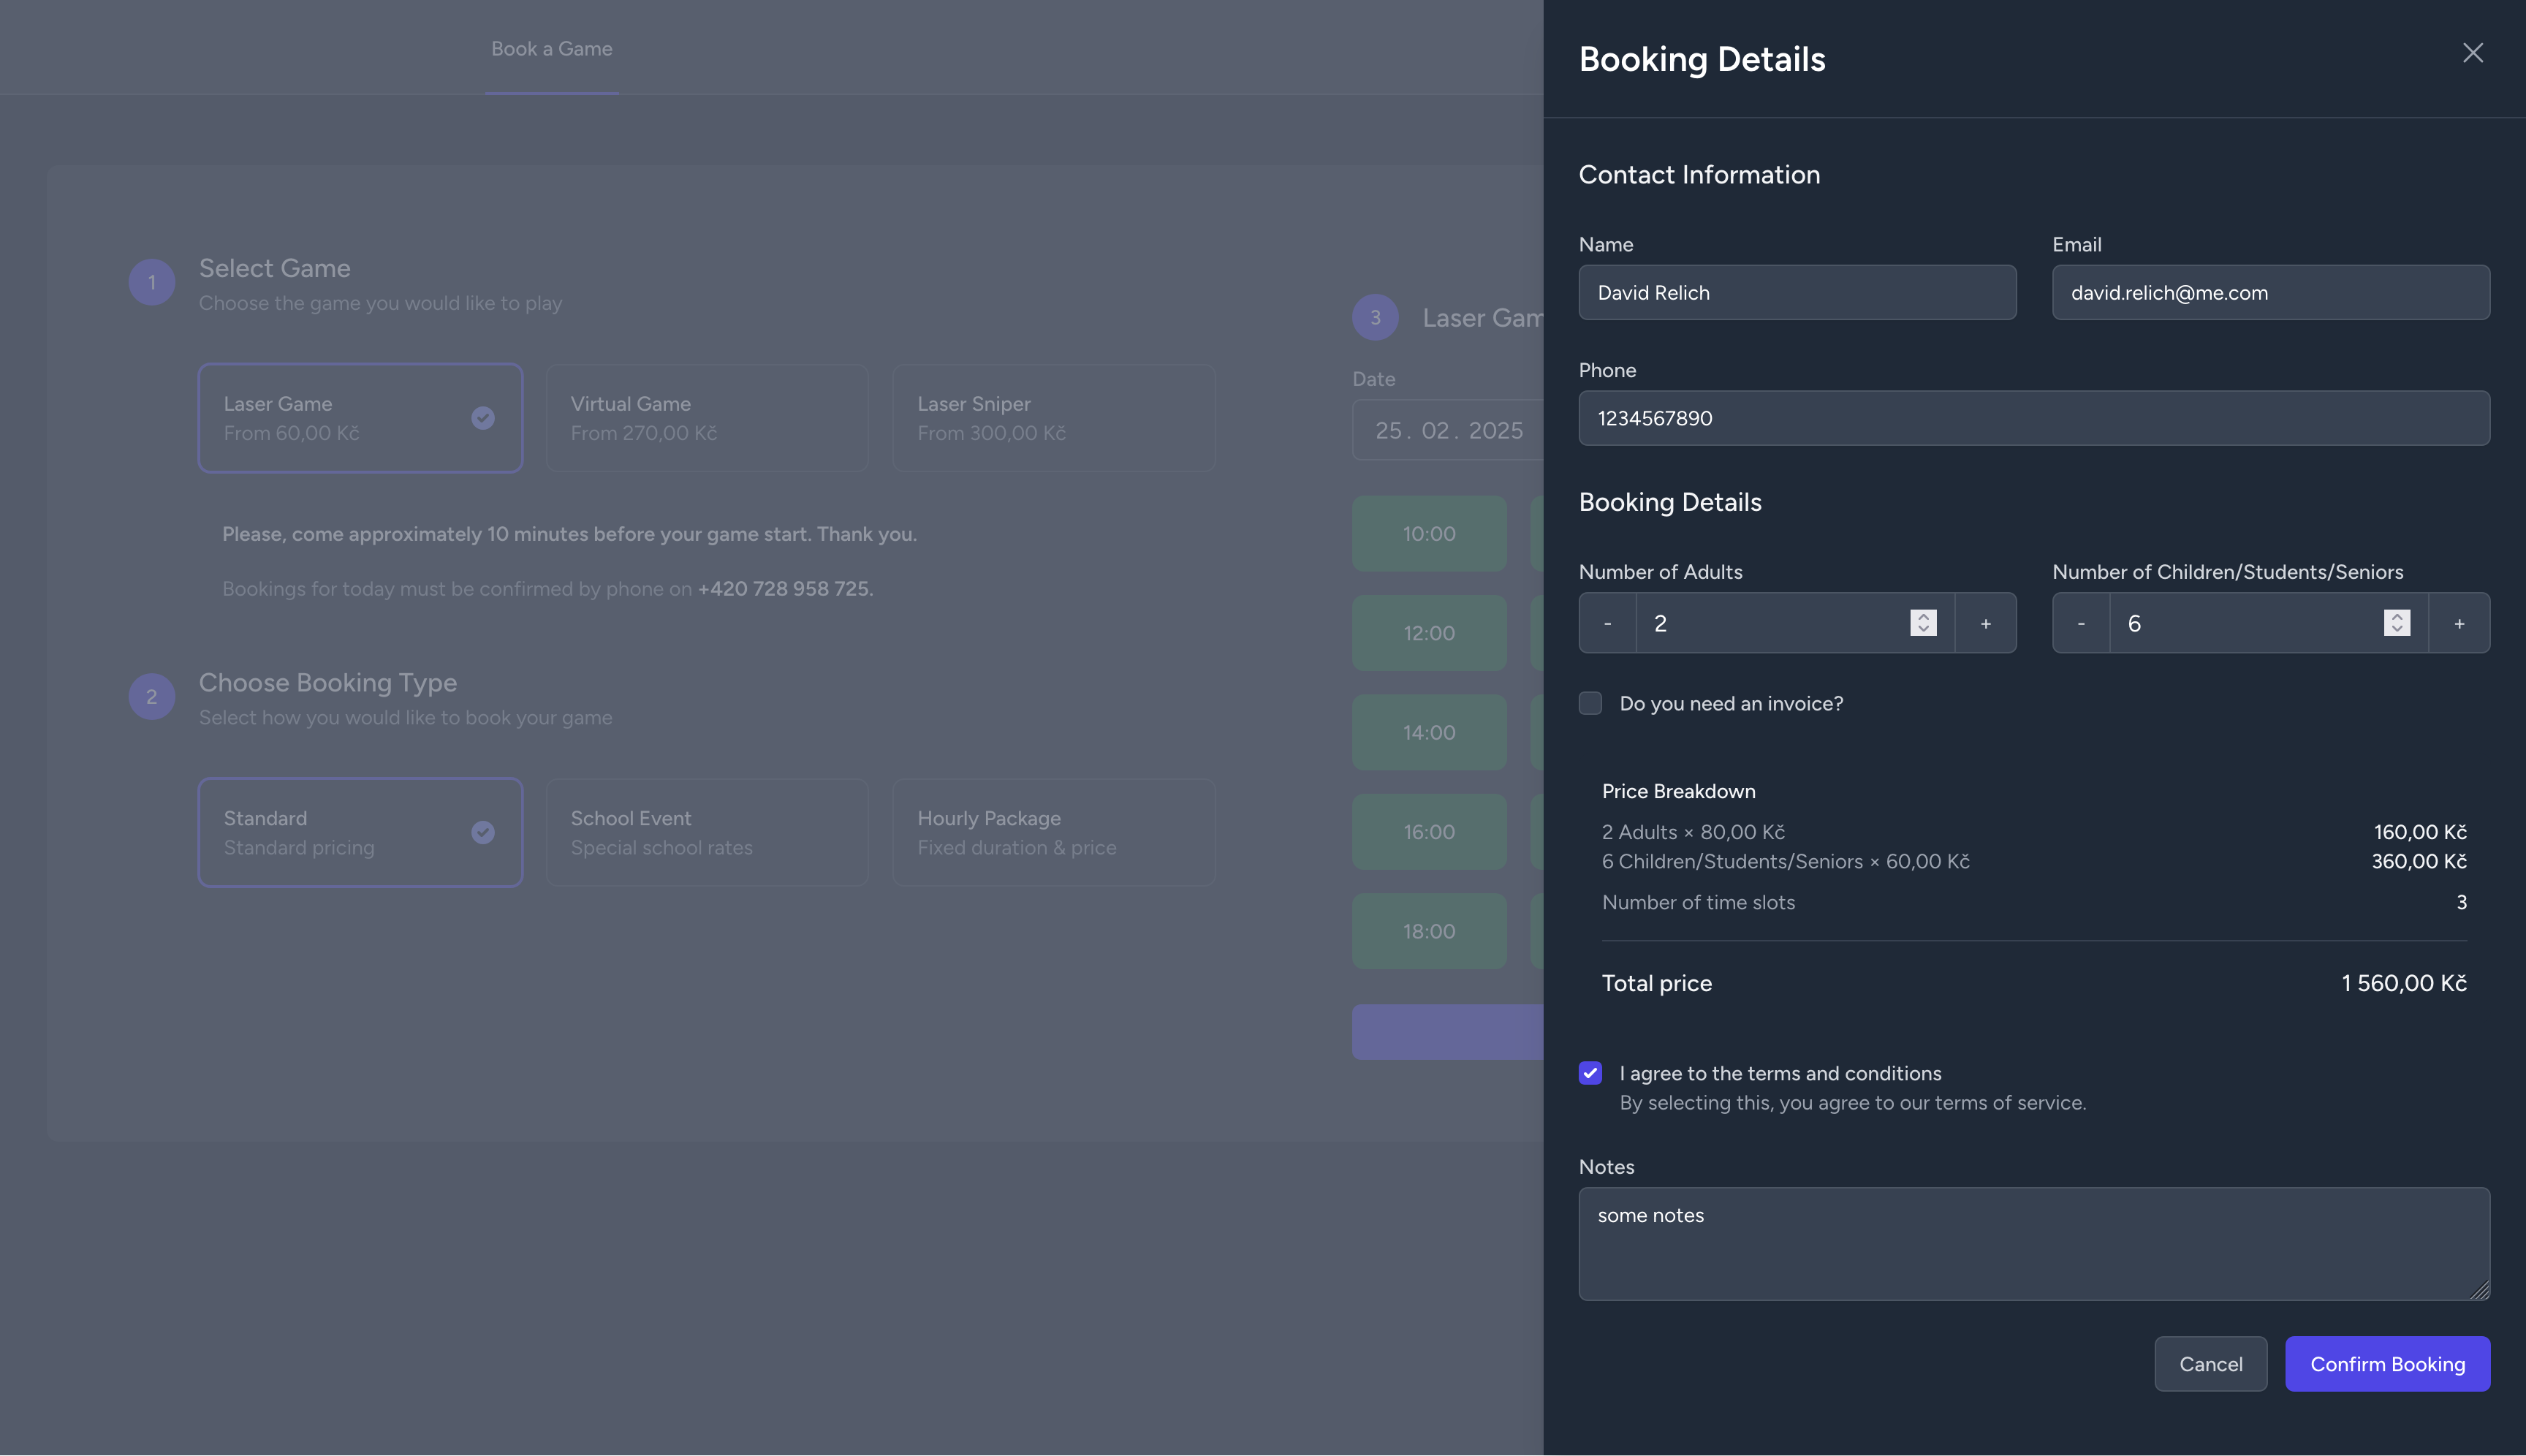Viewport: 2526px width, 1456px height.
Task: Click the step 1 circle badge
Action: click(152, 282)
